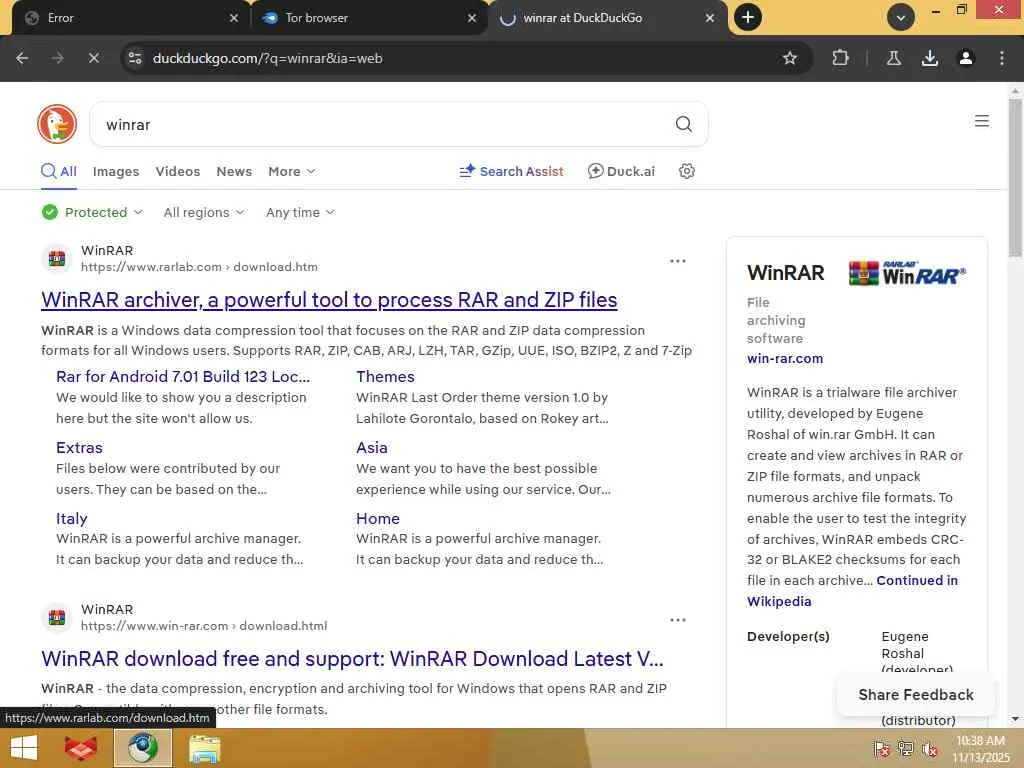Open WinRAR download free and support link
The width and height of the screenshot is (1024, 768).
pyautogui.click(x=352, y=658)
